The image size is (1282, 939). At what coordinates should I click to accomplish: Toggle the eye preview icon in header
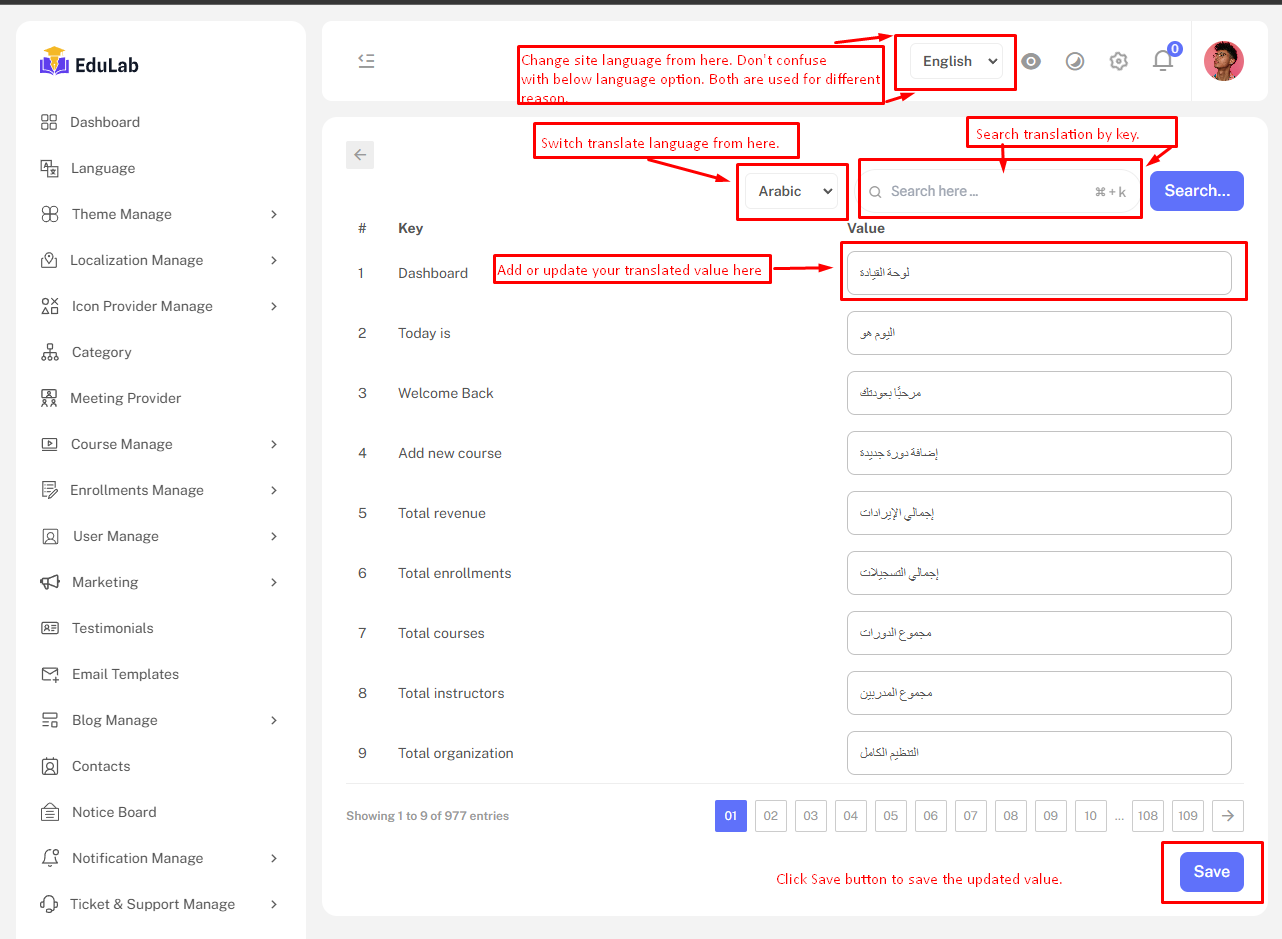[x=1031, y=61]
